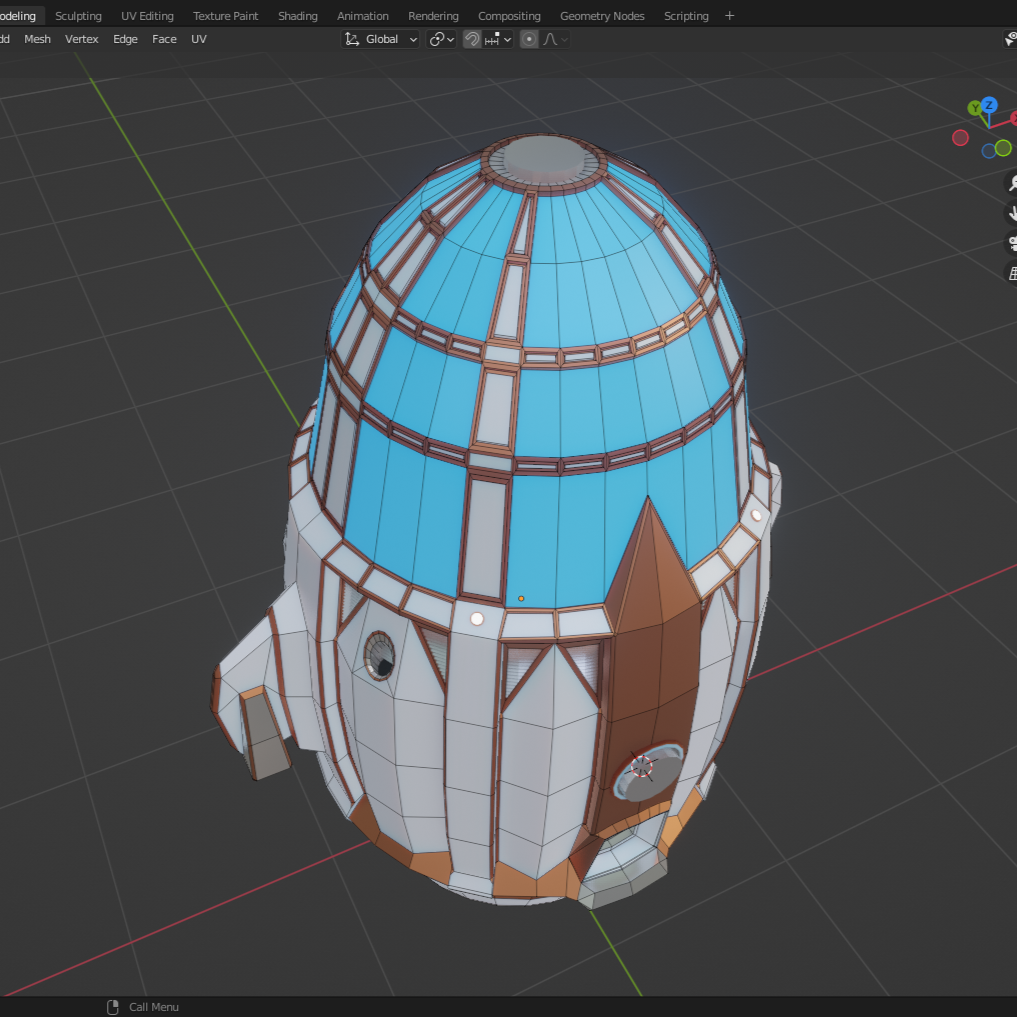Viewport: 1017px width, 1017px height.
Task: Open Global transform orientation dropdown
Action: coord(381,39)
